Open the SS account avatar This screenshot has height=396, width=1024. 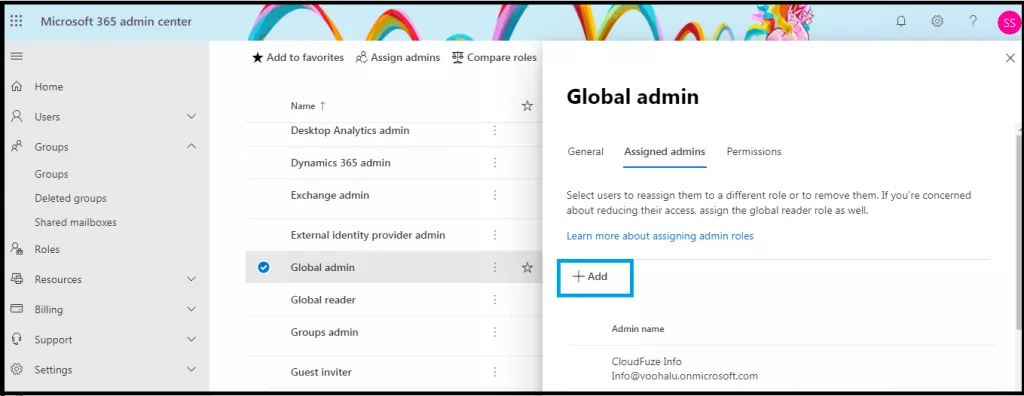(x=1008, y=22)
